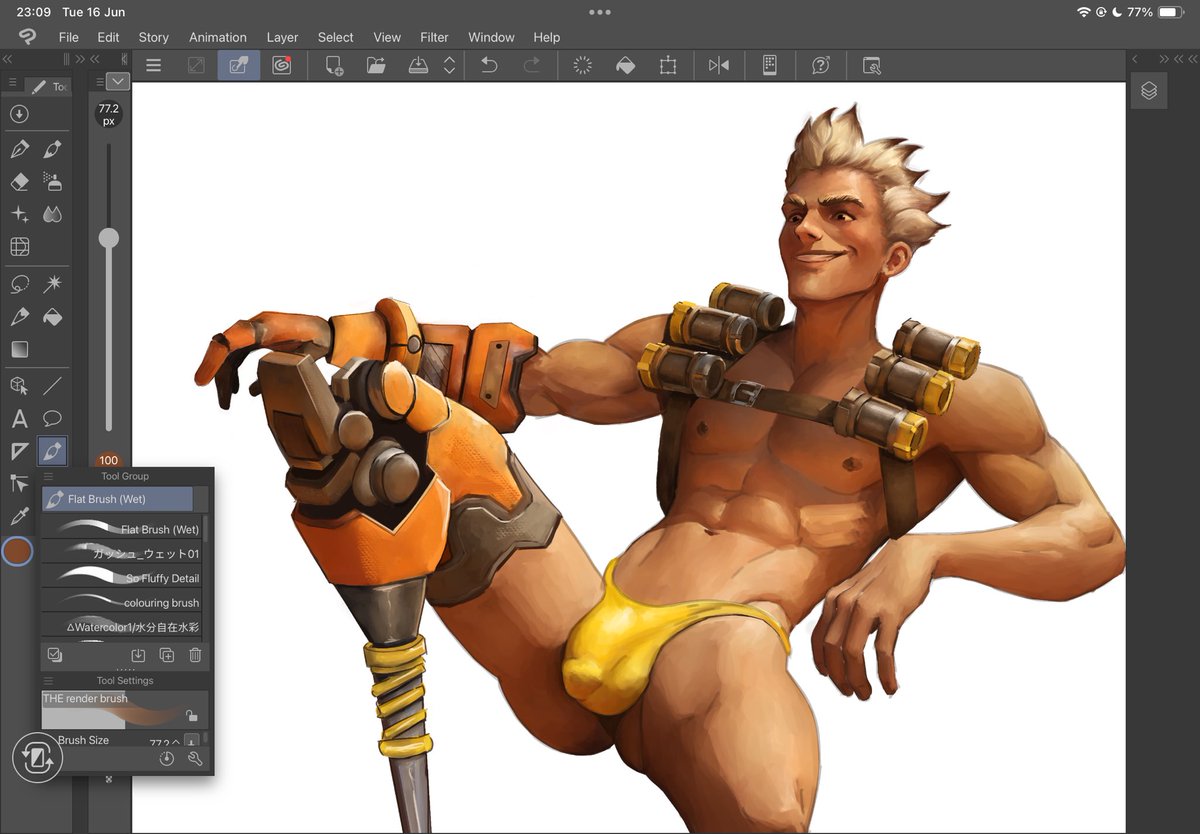Toggle the lock icon on THE render brush preview
This screenshot has width=1200, height=834.
click(x=190, y=716)
